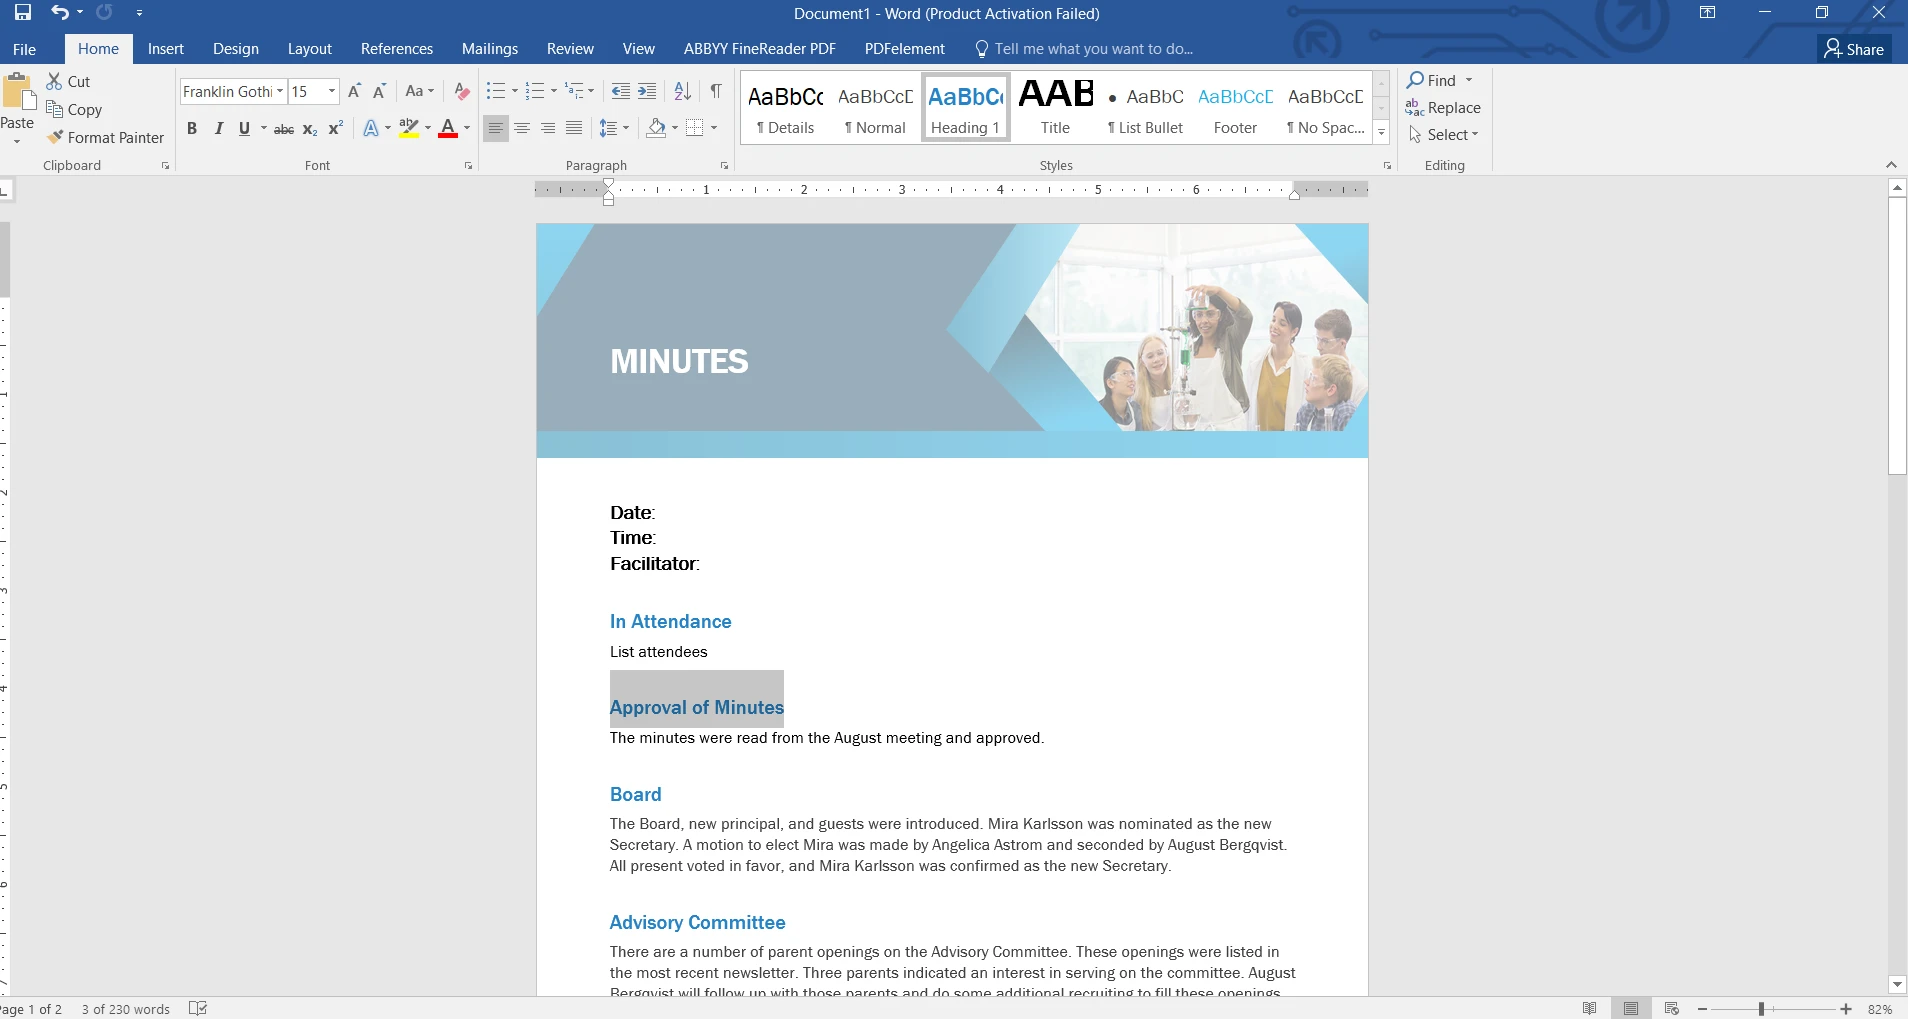Save the document with the floppy icon
This screenshot has width=1908, height=1019.
coord(22,13)
